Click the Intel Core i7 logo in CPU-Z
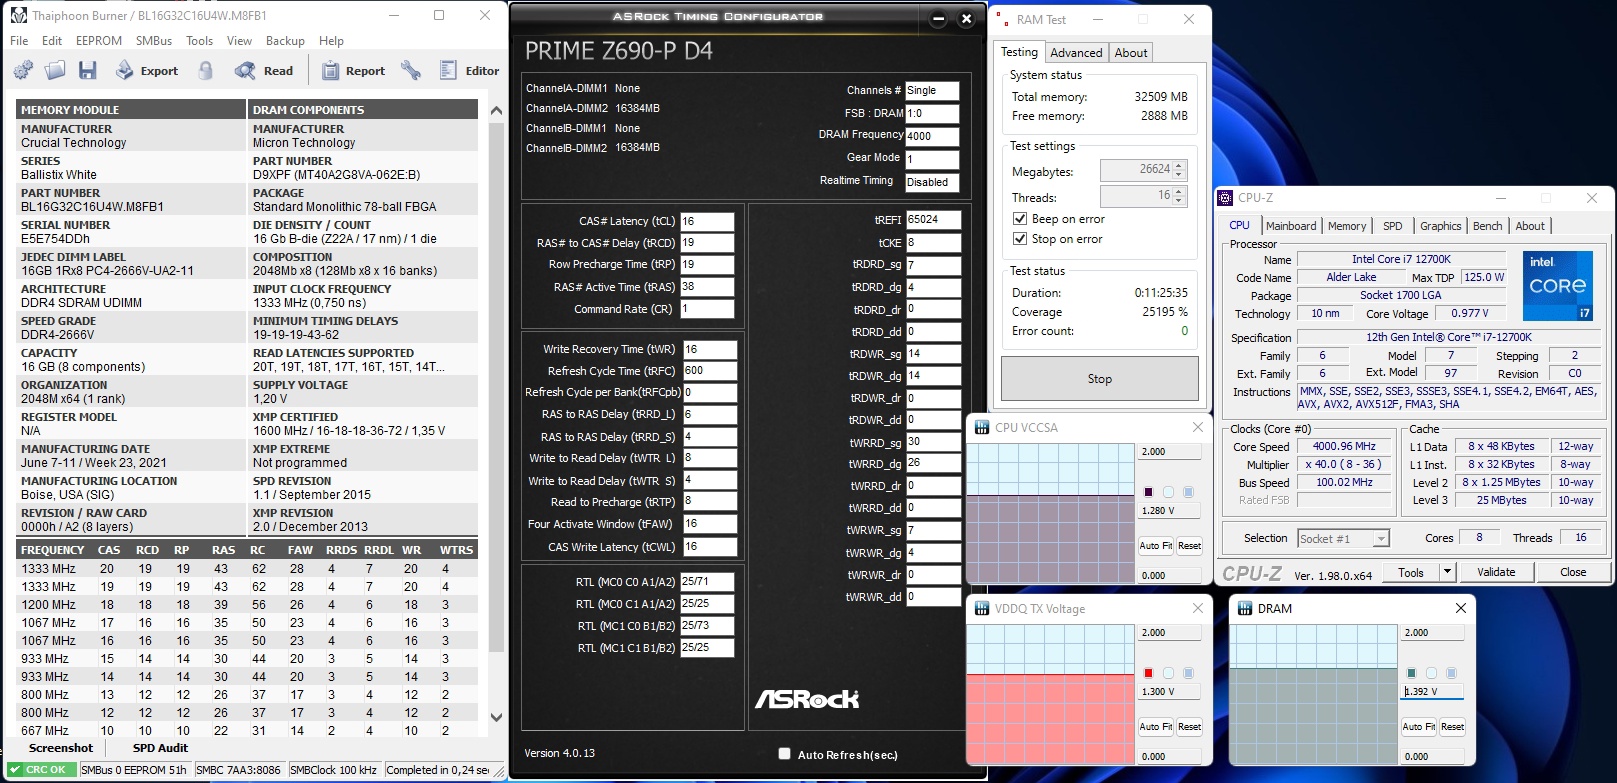 point(1558,286)
